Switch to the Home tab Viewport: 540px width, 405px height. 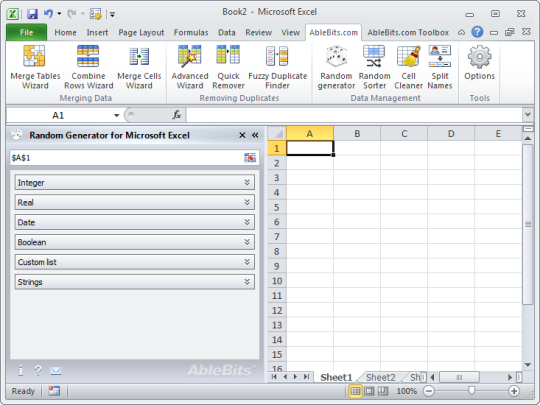[65, 32]
